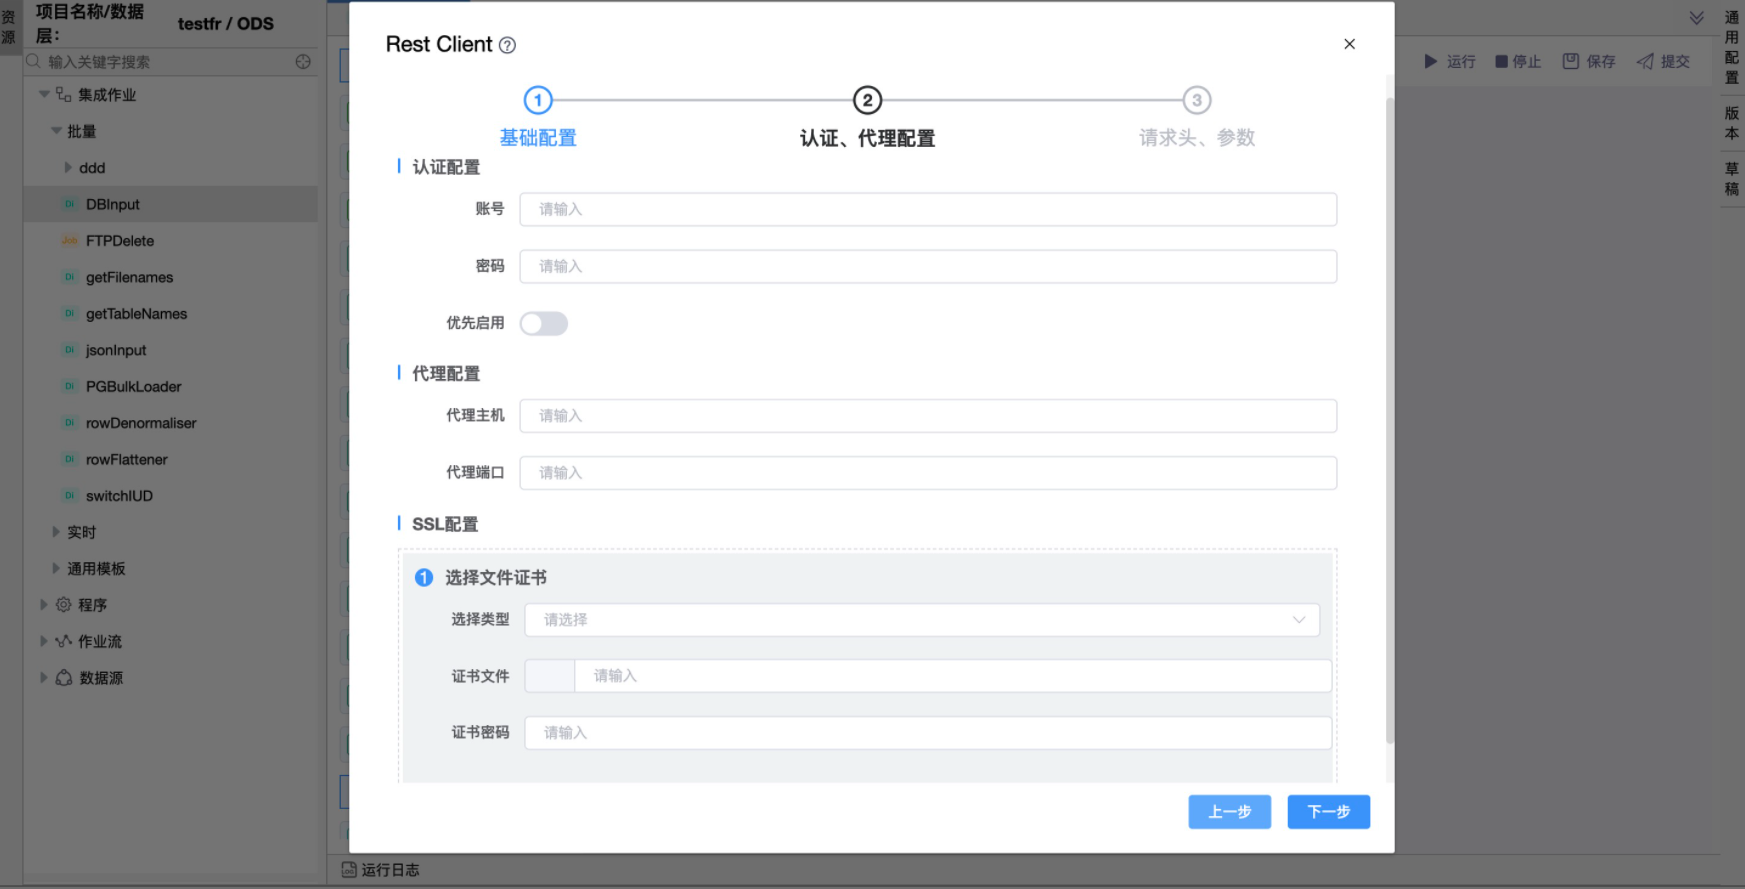Click the double-chevron collapse icon top right
This screenshot has width=1745, height=889.
(x=1696, y=18)
